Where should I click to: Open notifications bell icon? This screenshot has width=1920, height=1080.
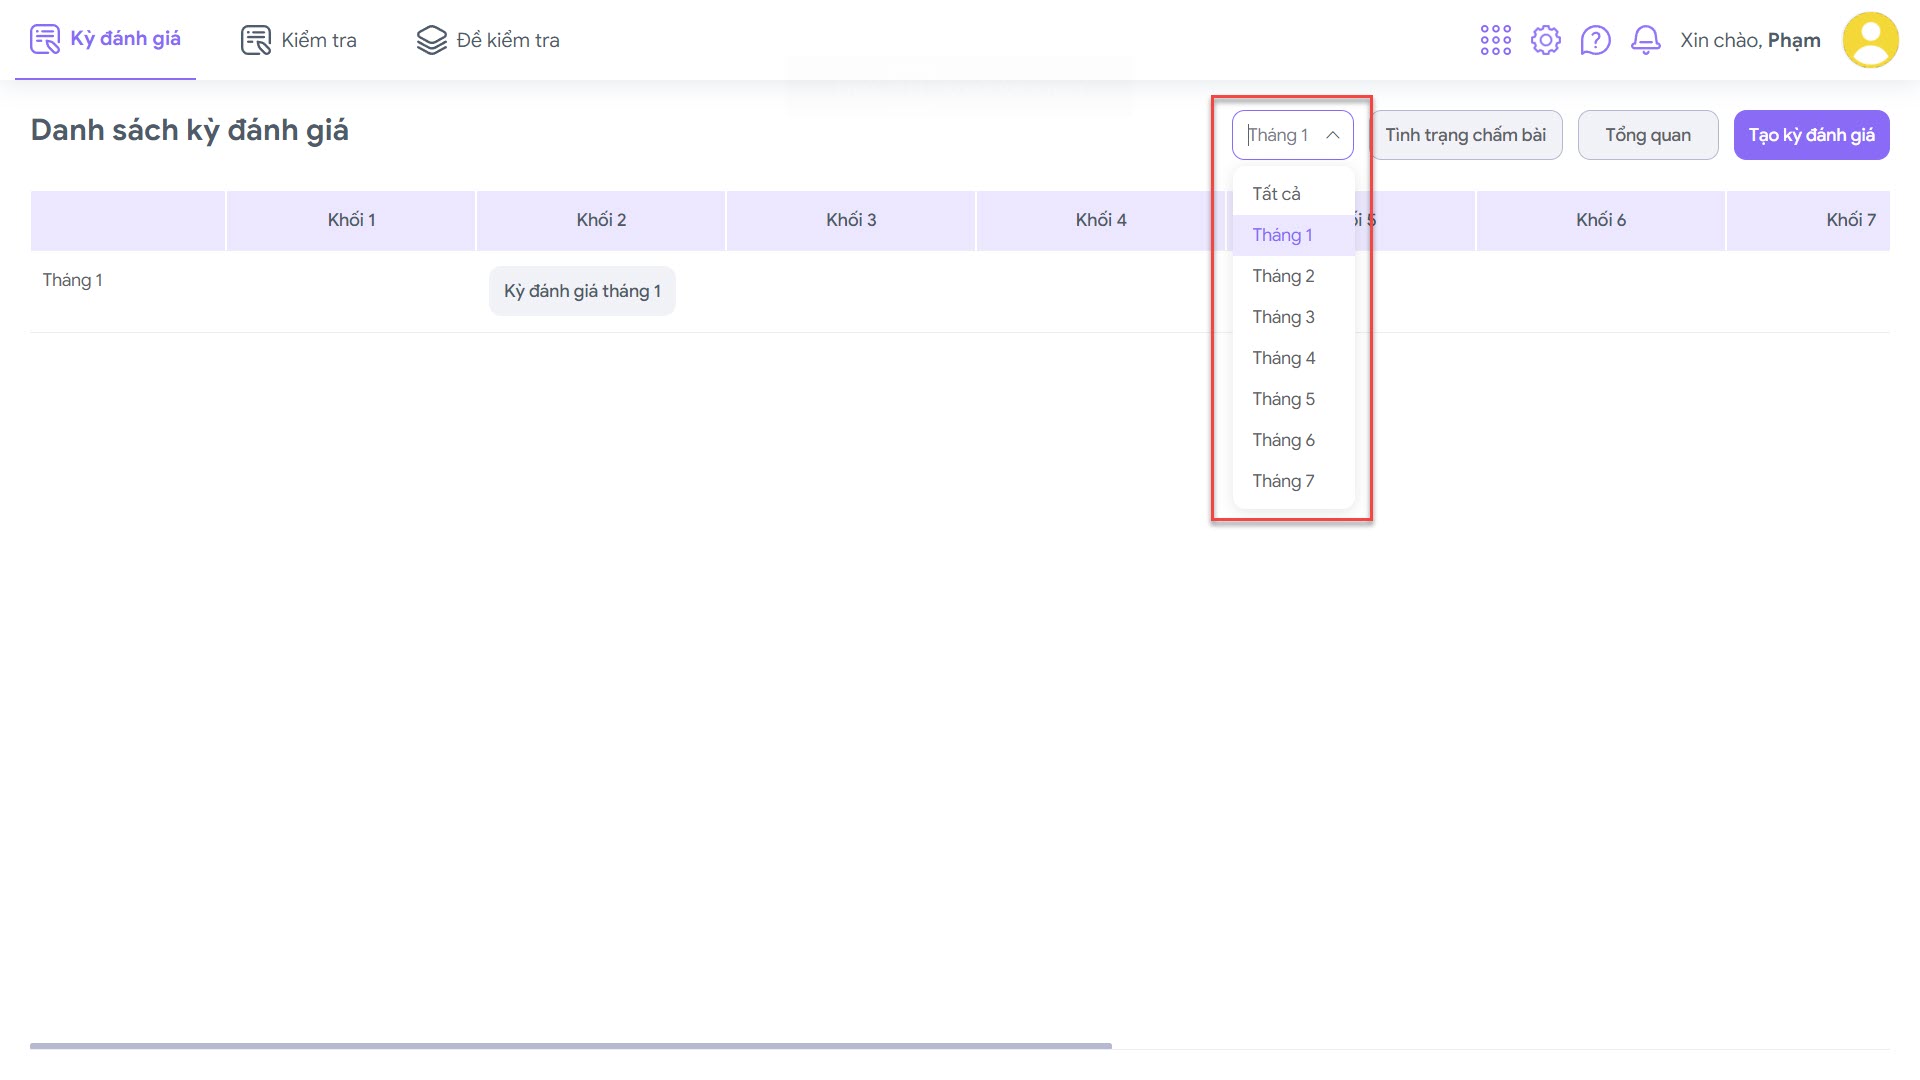coord(1645,40)
